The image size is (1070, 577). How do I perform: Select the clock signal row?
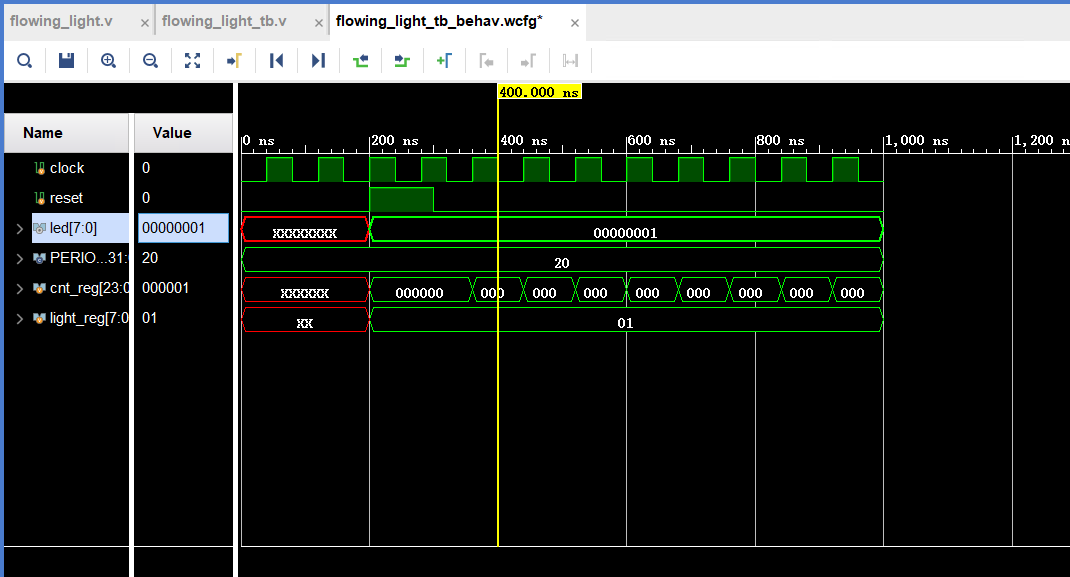coord(66,168)
